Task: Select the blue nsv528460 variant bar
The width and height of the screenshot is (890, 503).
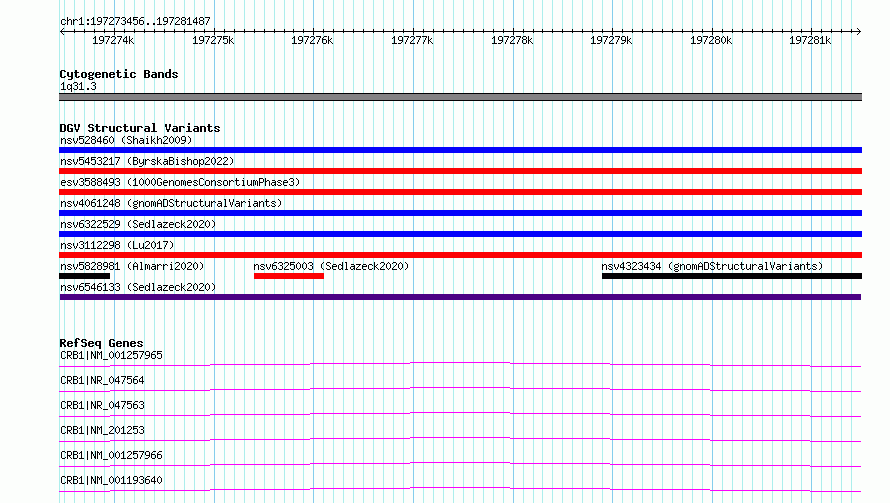Action: 460,150
